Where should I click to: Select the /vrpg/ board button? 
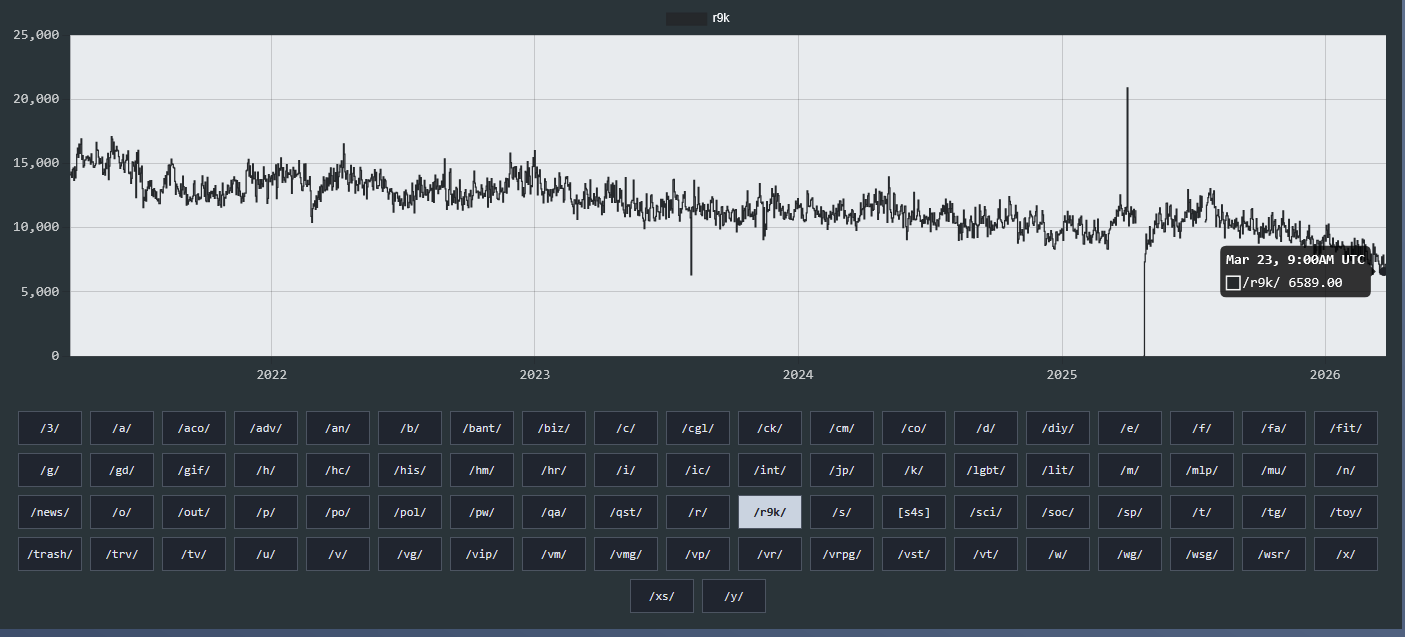pos(842,554)
